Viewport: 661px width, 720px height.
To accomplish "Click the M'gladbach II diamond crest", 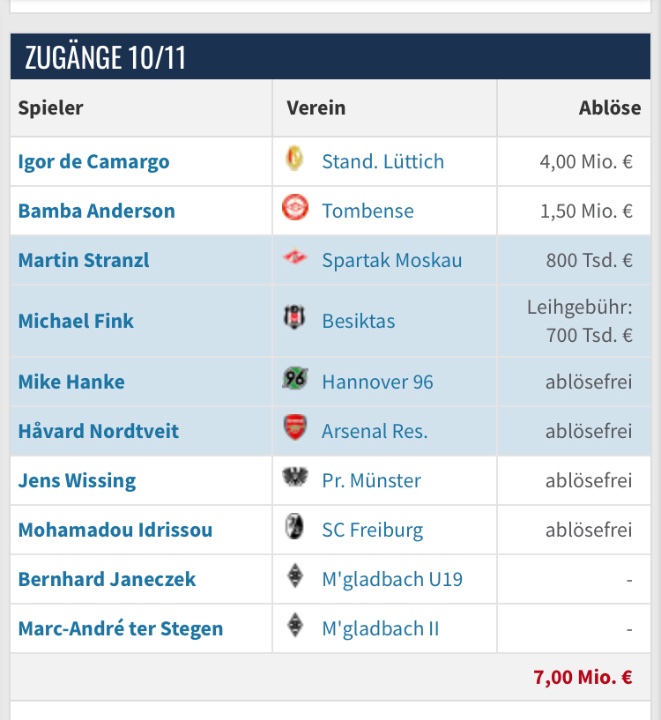I will coord(294,628).
